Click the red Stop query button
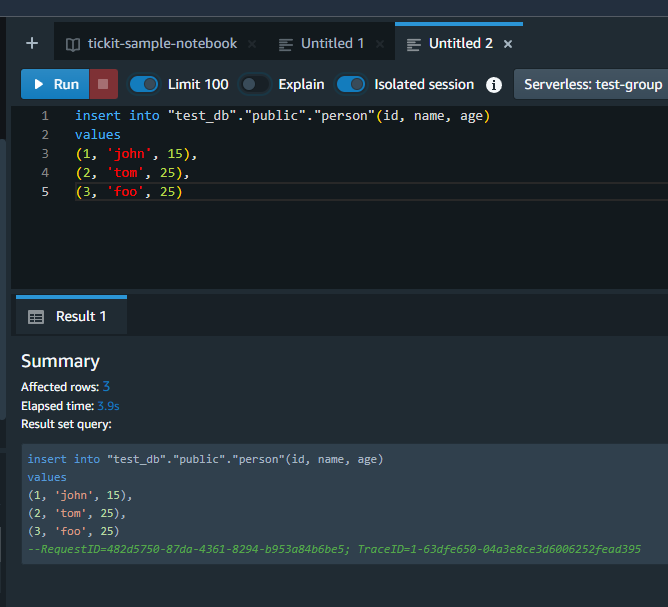This screenshot has width=668, height=607. click(x=104, y=84)
